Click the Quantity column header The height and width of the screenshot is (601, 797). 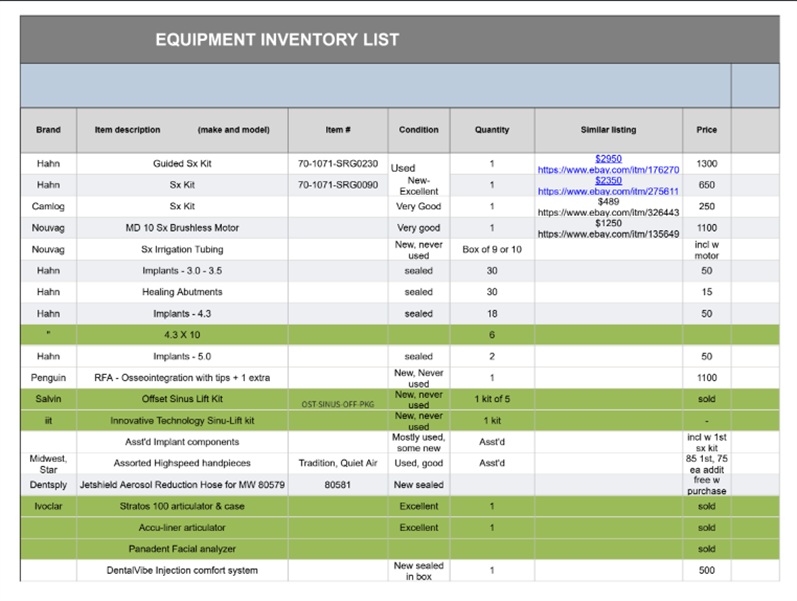point(491,130)
